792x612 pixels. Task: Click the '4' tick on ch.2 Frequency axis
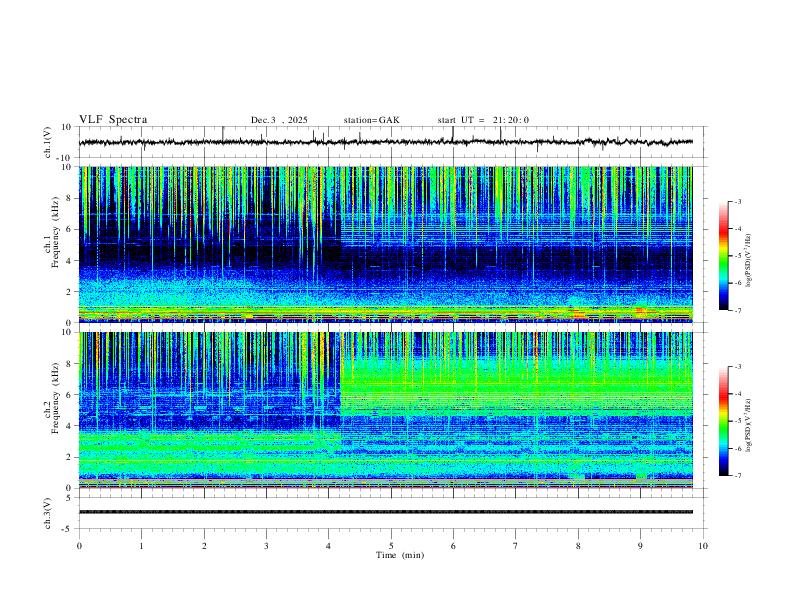[70, 426]
